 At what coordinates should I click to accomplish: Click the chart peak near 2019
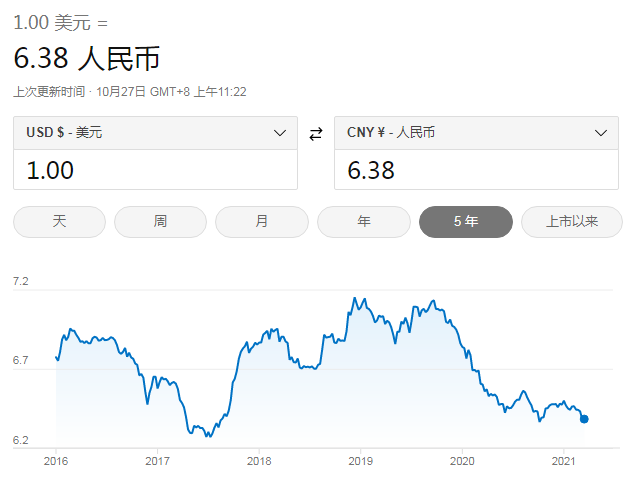coord(355,298)
